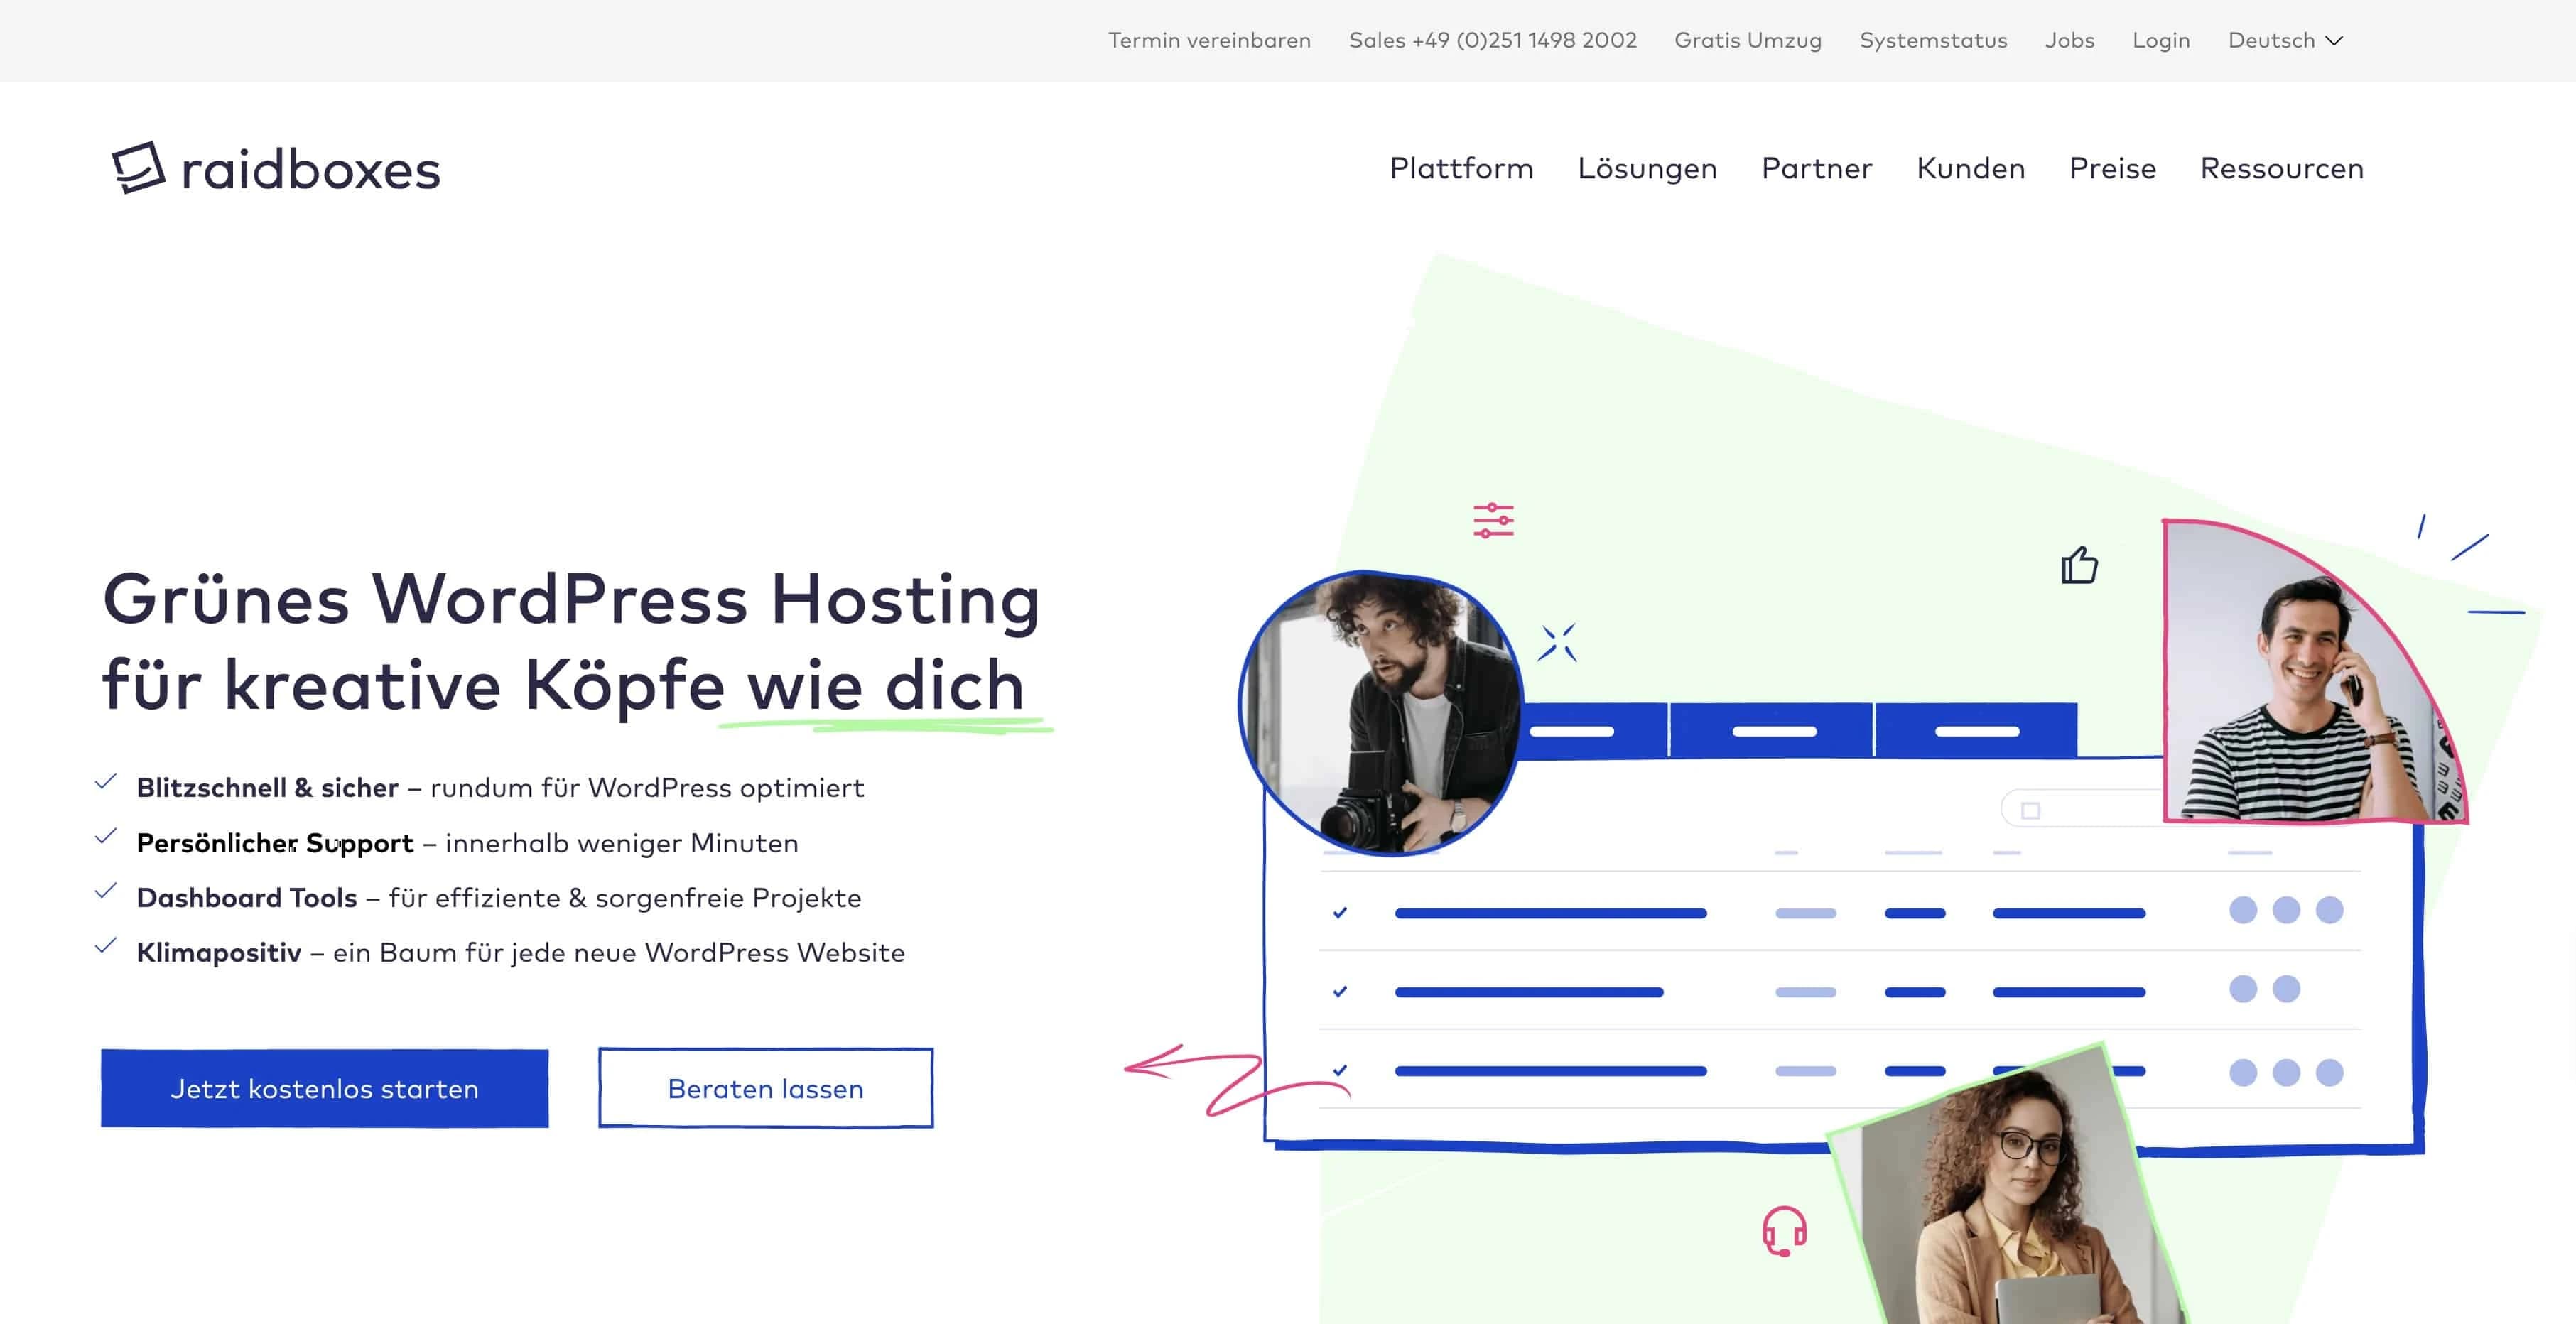
Task: Open the Ressourcen menu item
Action: click(x=2281, y=168)
